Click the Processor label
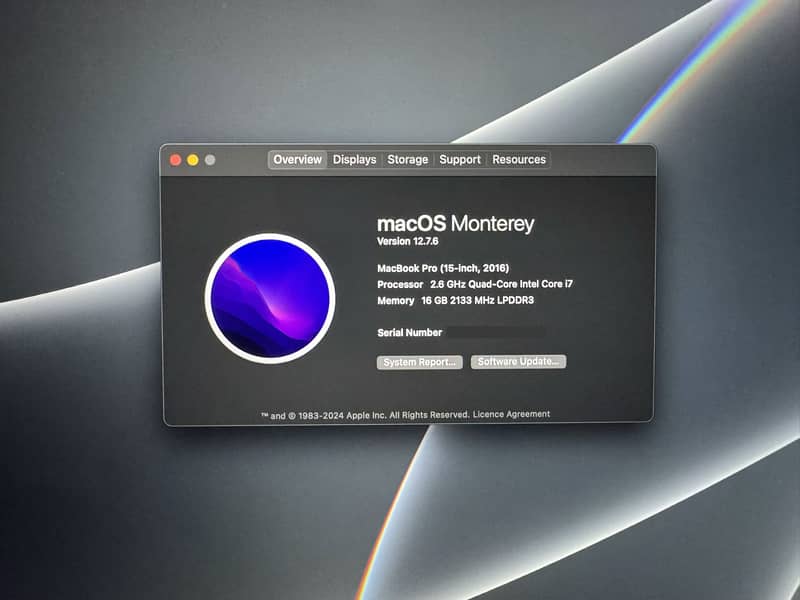The image size is (800, 600). [x=400, y=284]
